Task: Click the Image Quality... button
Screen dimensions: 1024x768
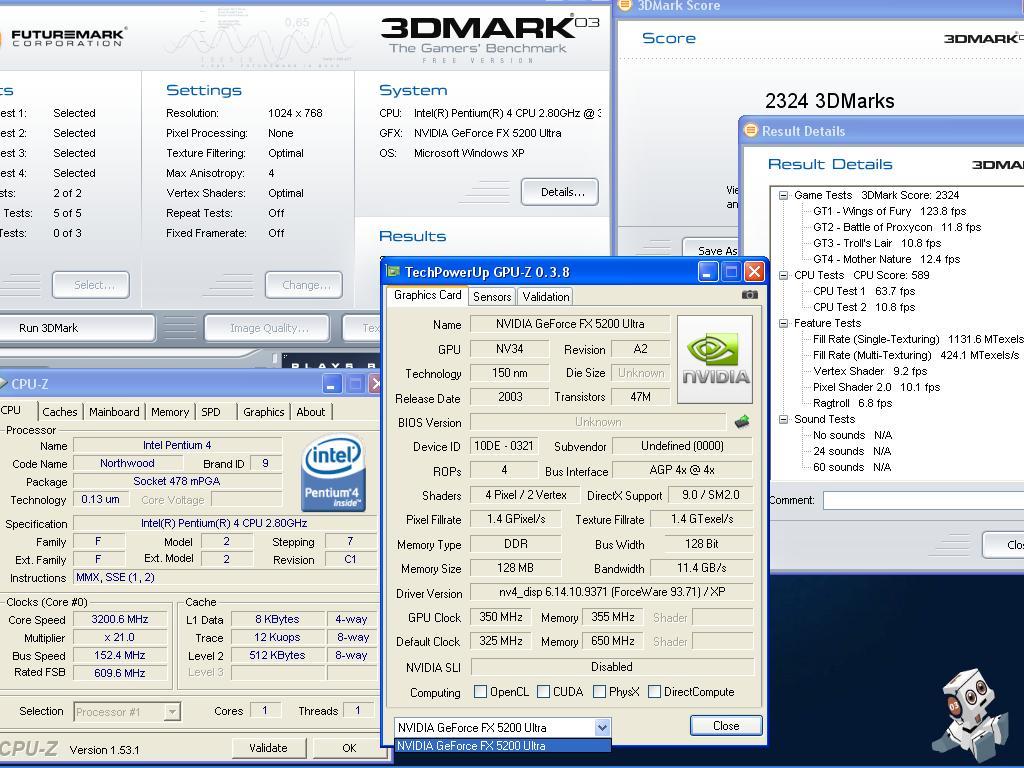Action: [266, 328]
